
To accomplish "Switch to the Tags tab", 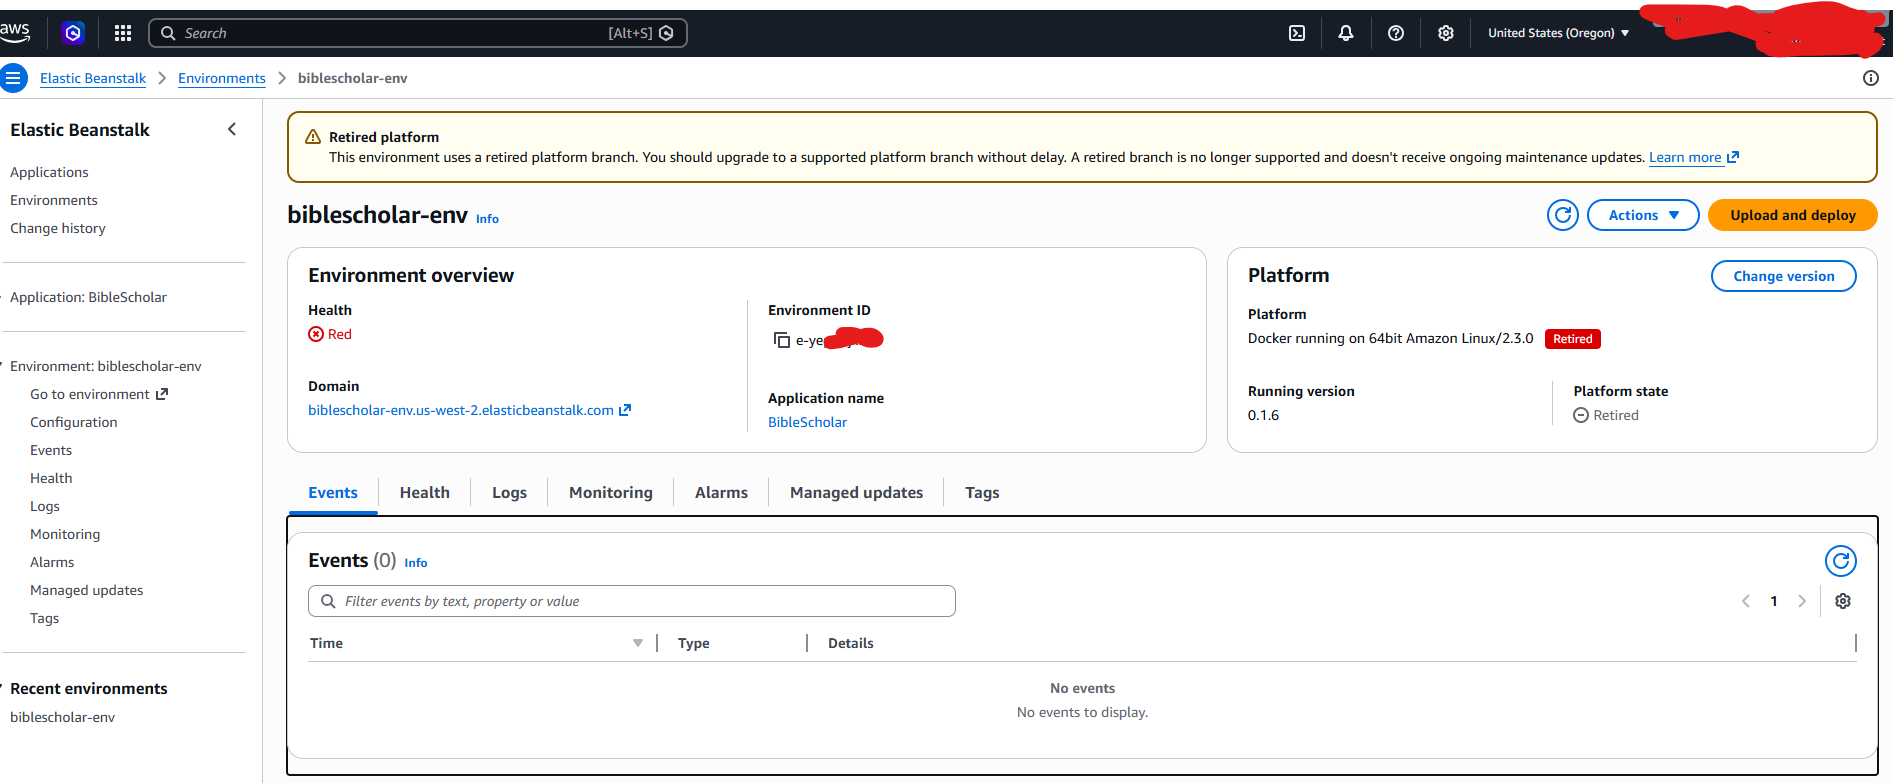I will coord(982,492).
